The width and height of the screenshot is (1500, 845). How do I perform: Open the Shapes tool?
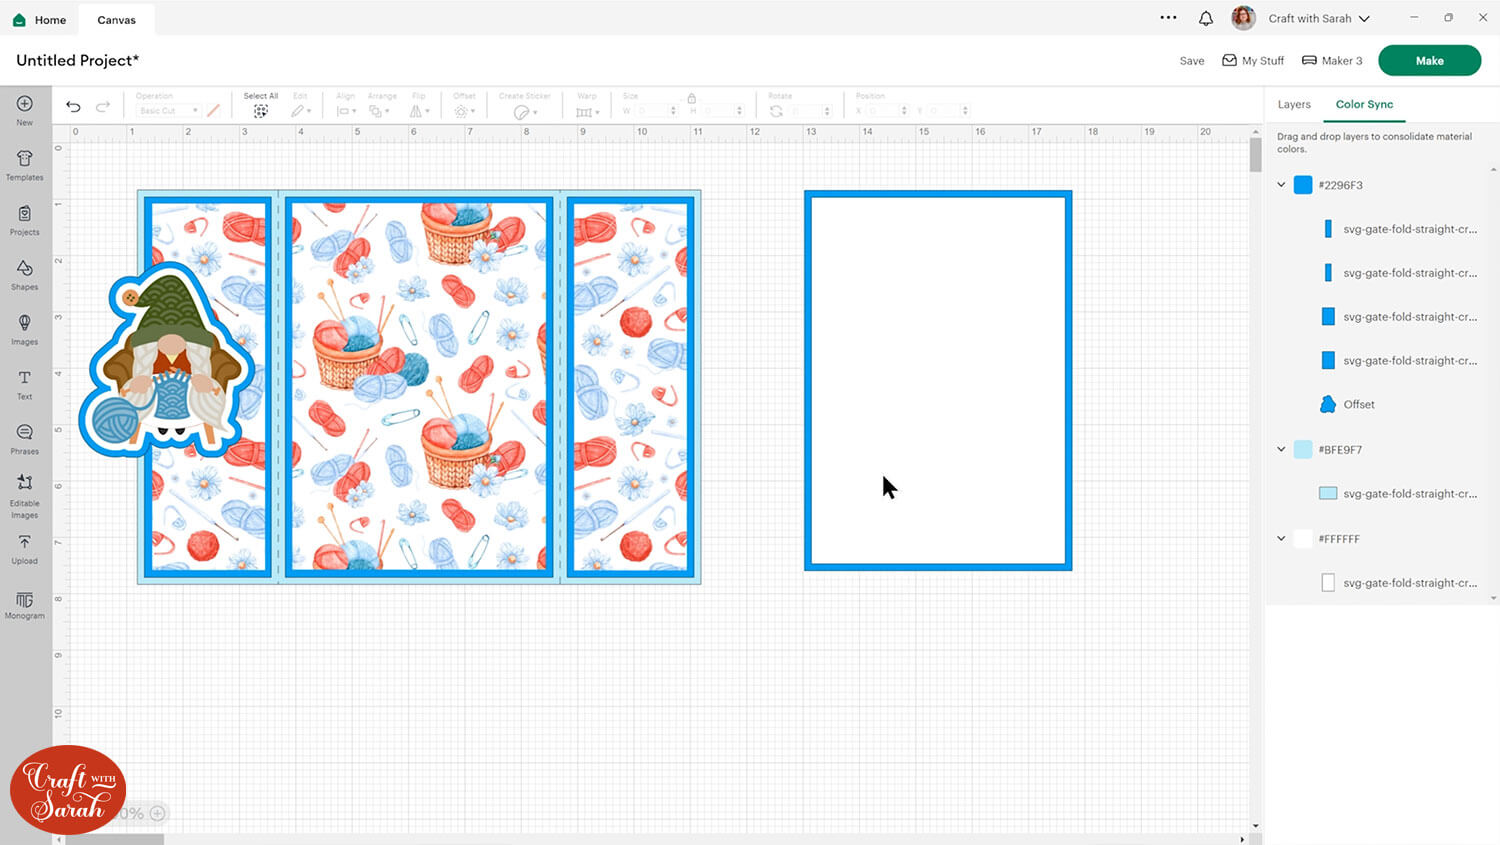coord(25,274)
